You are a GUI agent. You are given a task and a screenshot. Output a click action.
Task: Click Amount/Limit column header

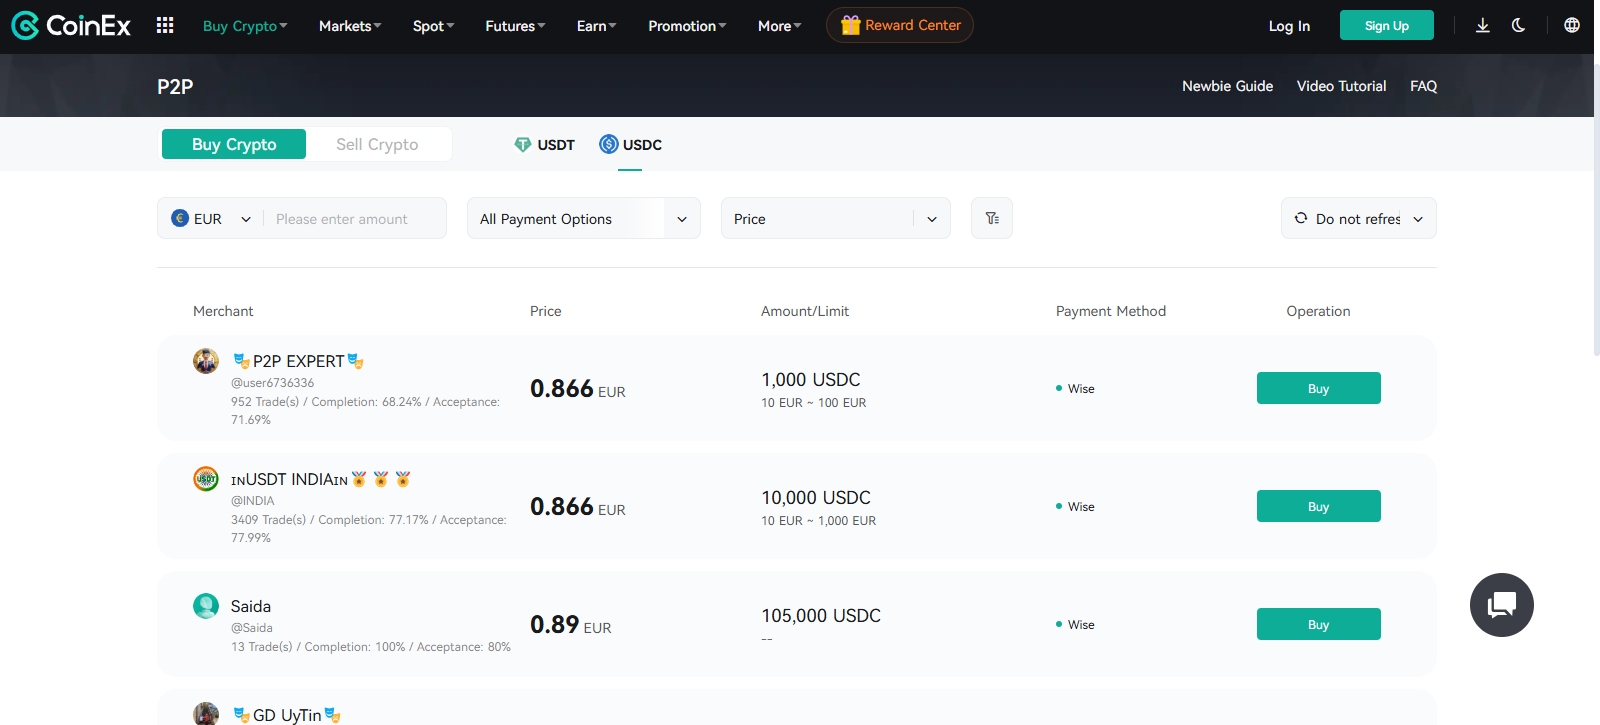(x=805, y=311)
